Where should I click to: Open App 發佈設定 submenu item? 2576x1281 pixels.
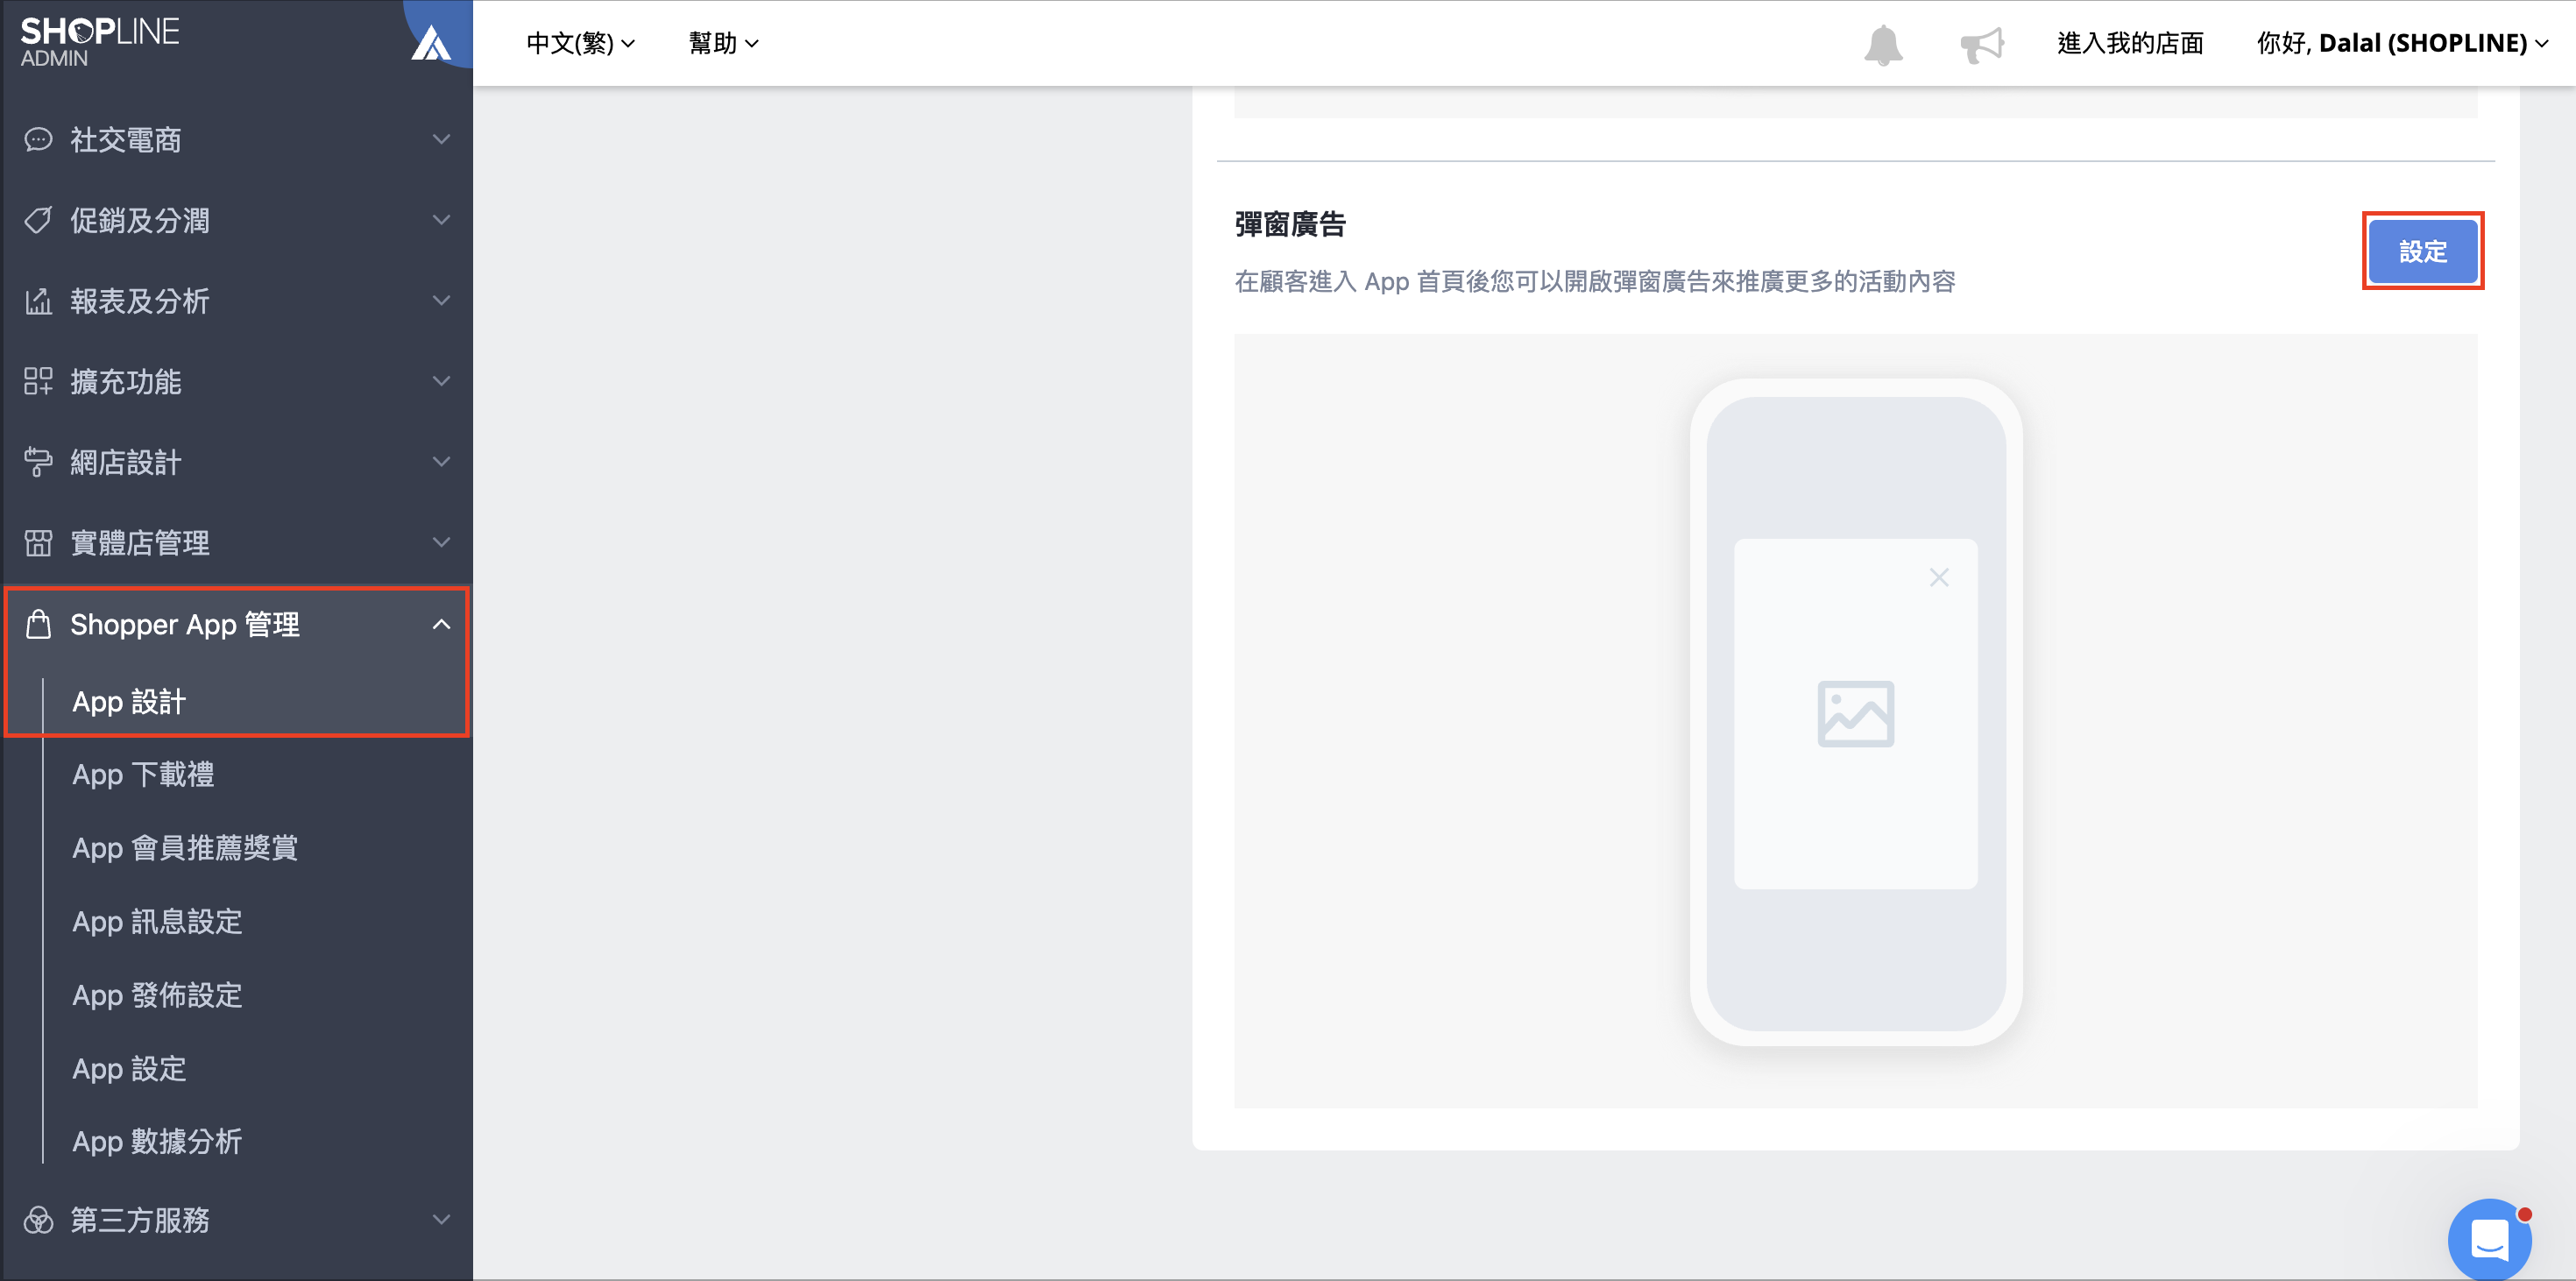click(x=157, y=995)
